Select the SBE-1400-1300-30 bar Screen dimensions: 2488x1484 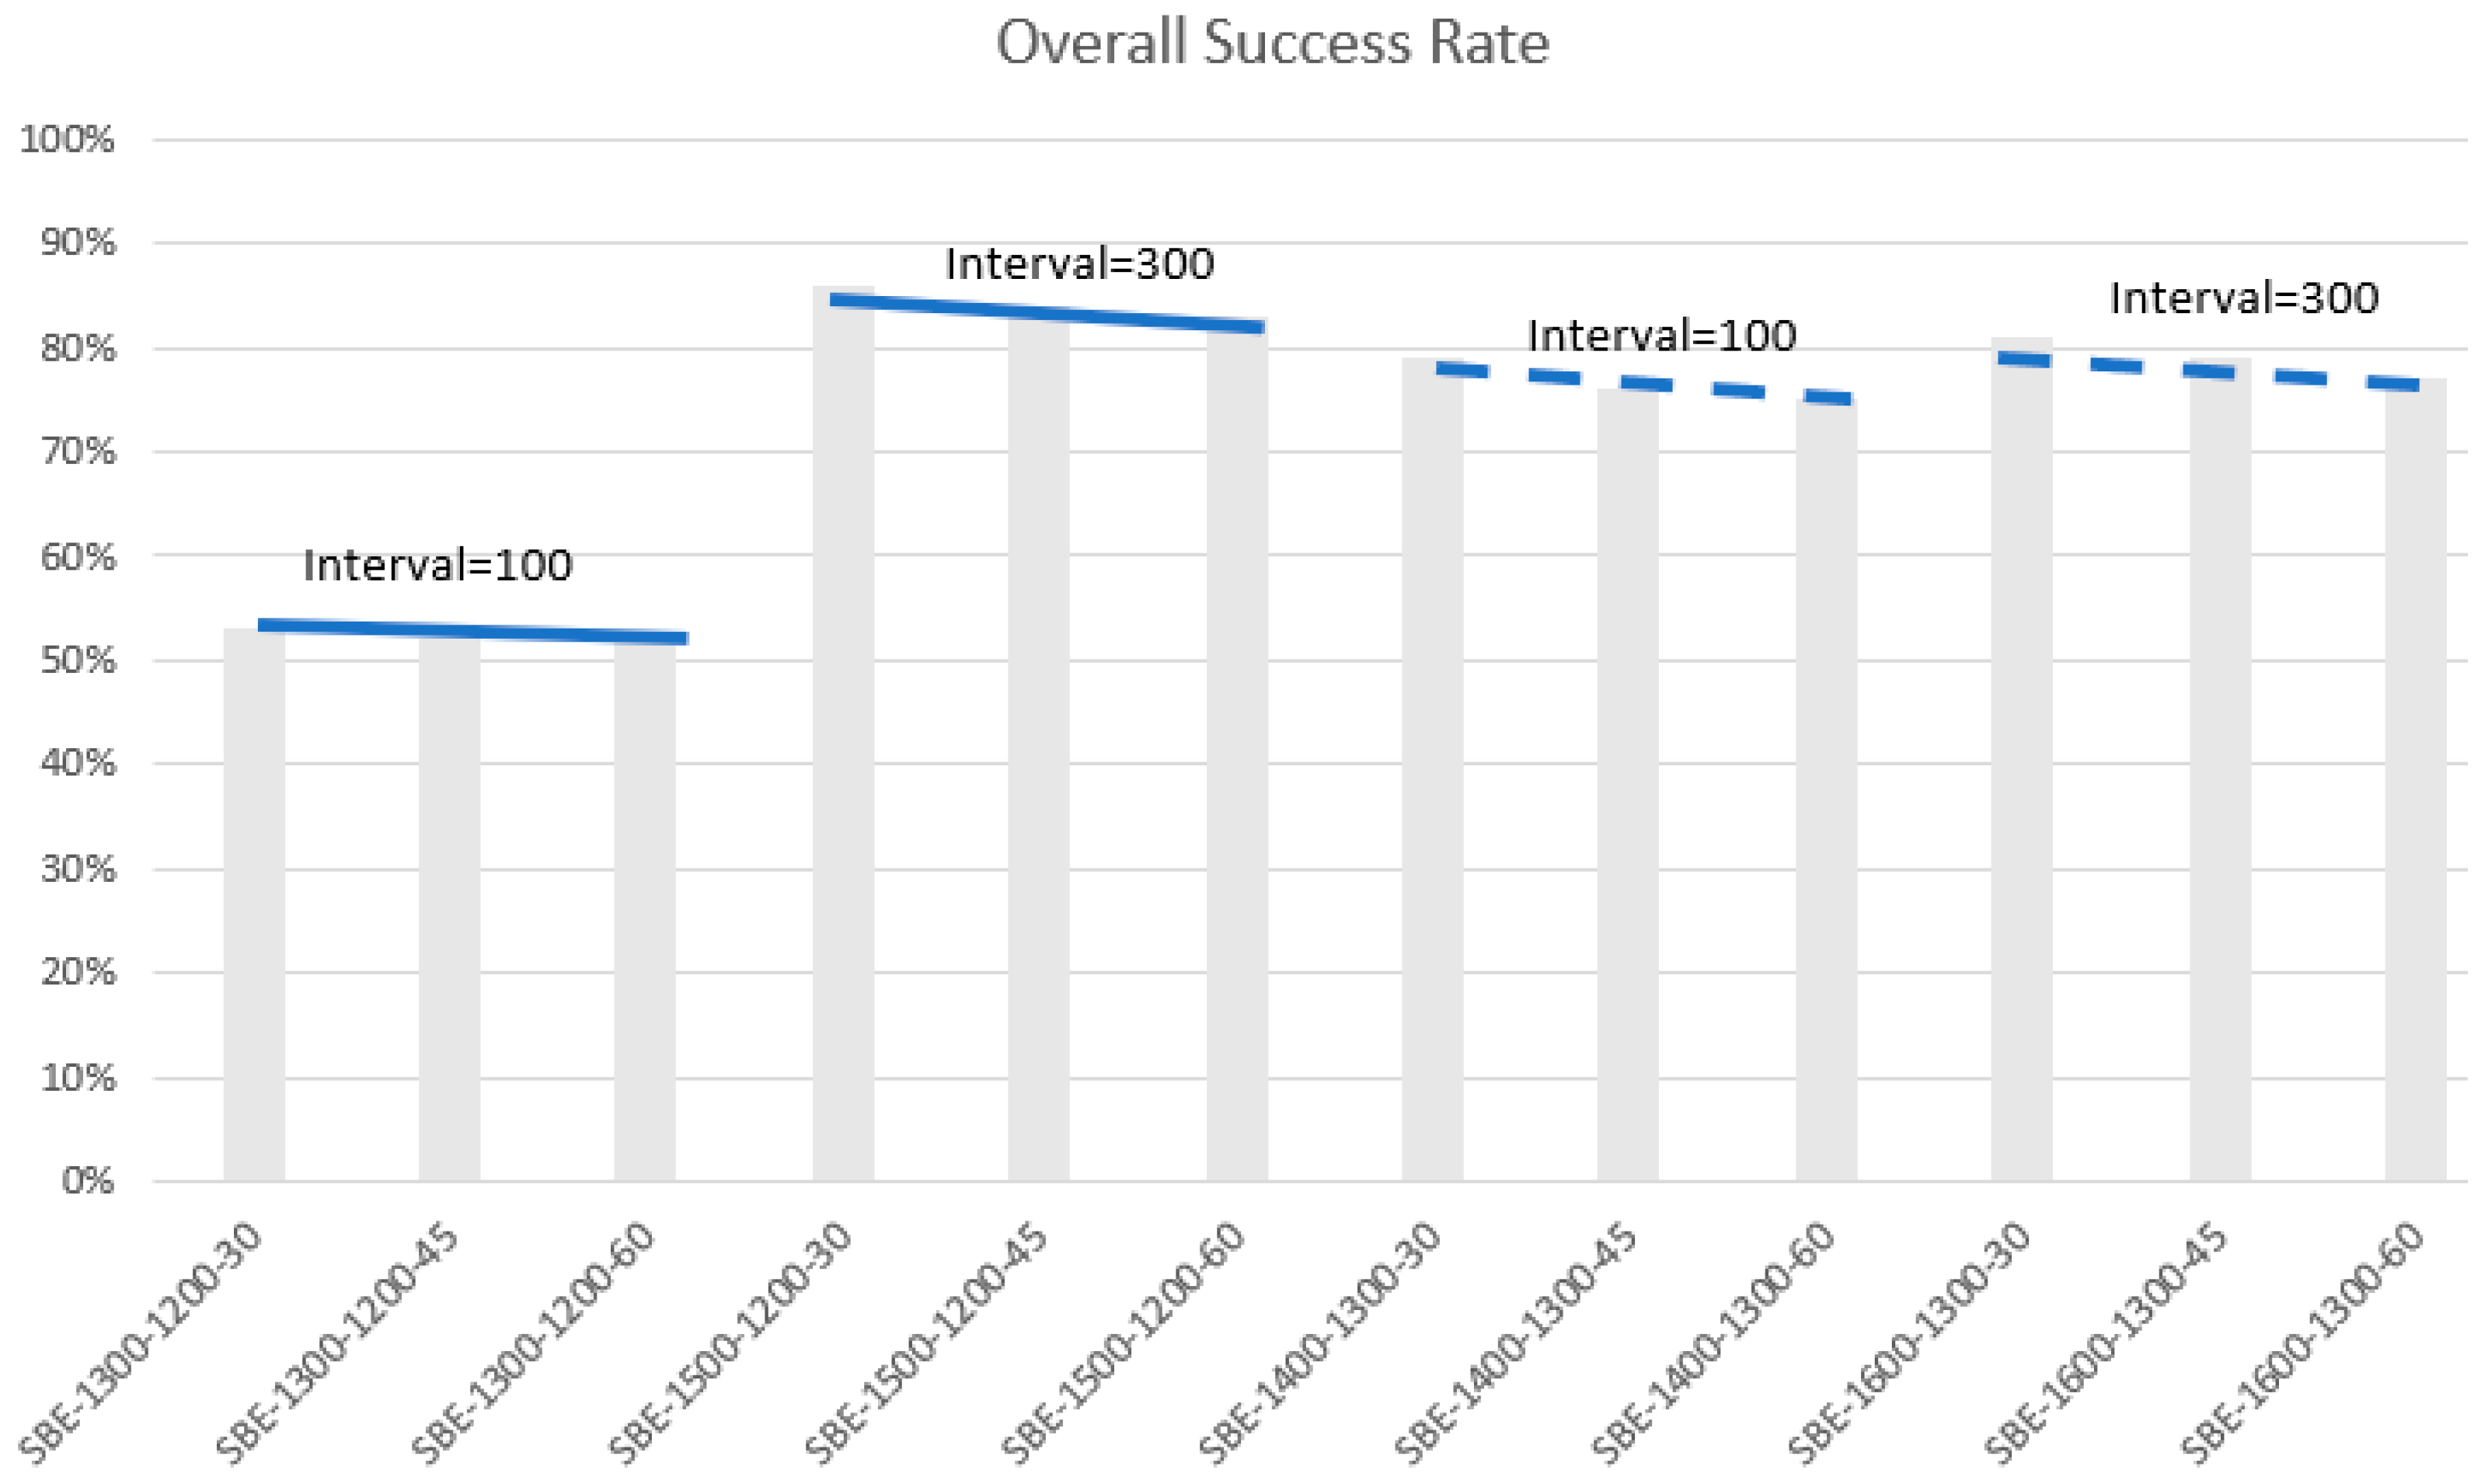coord(1432,770)
